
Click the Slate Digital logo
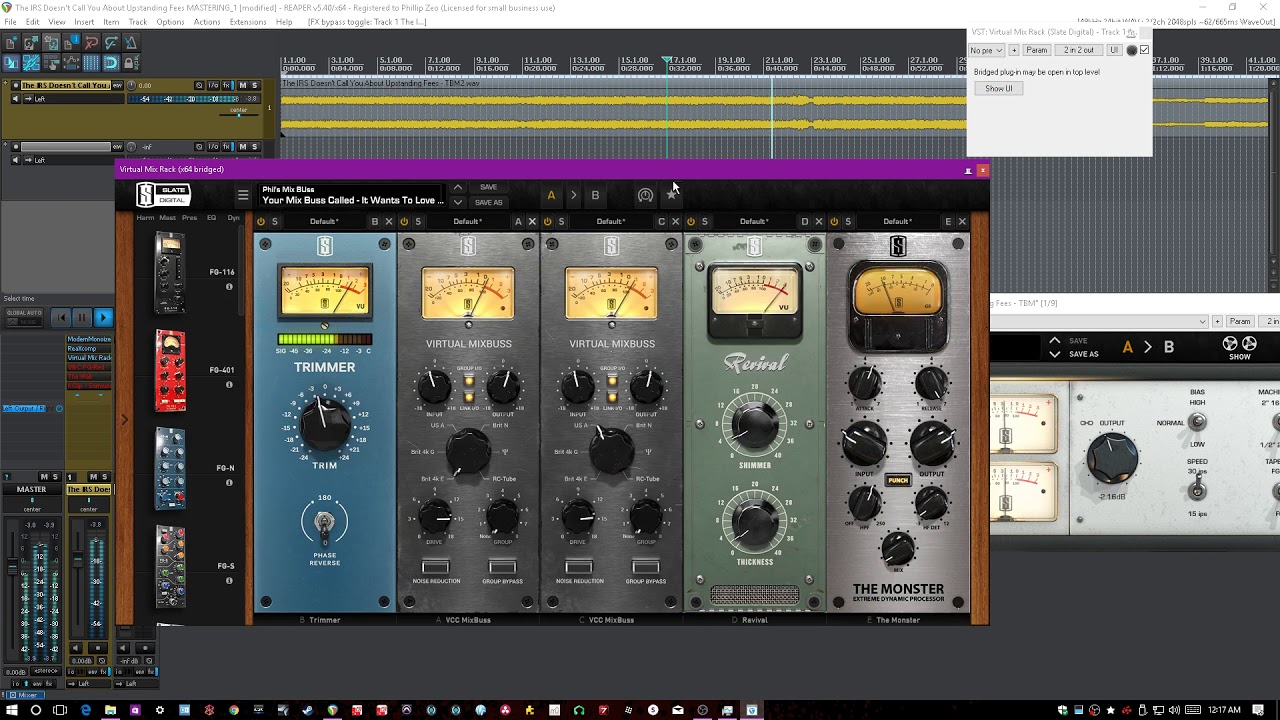pos(164,196)
